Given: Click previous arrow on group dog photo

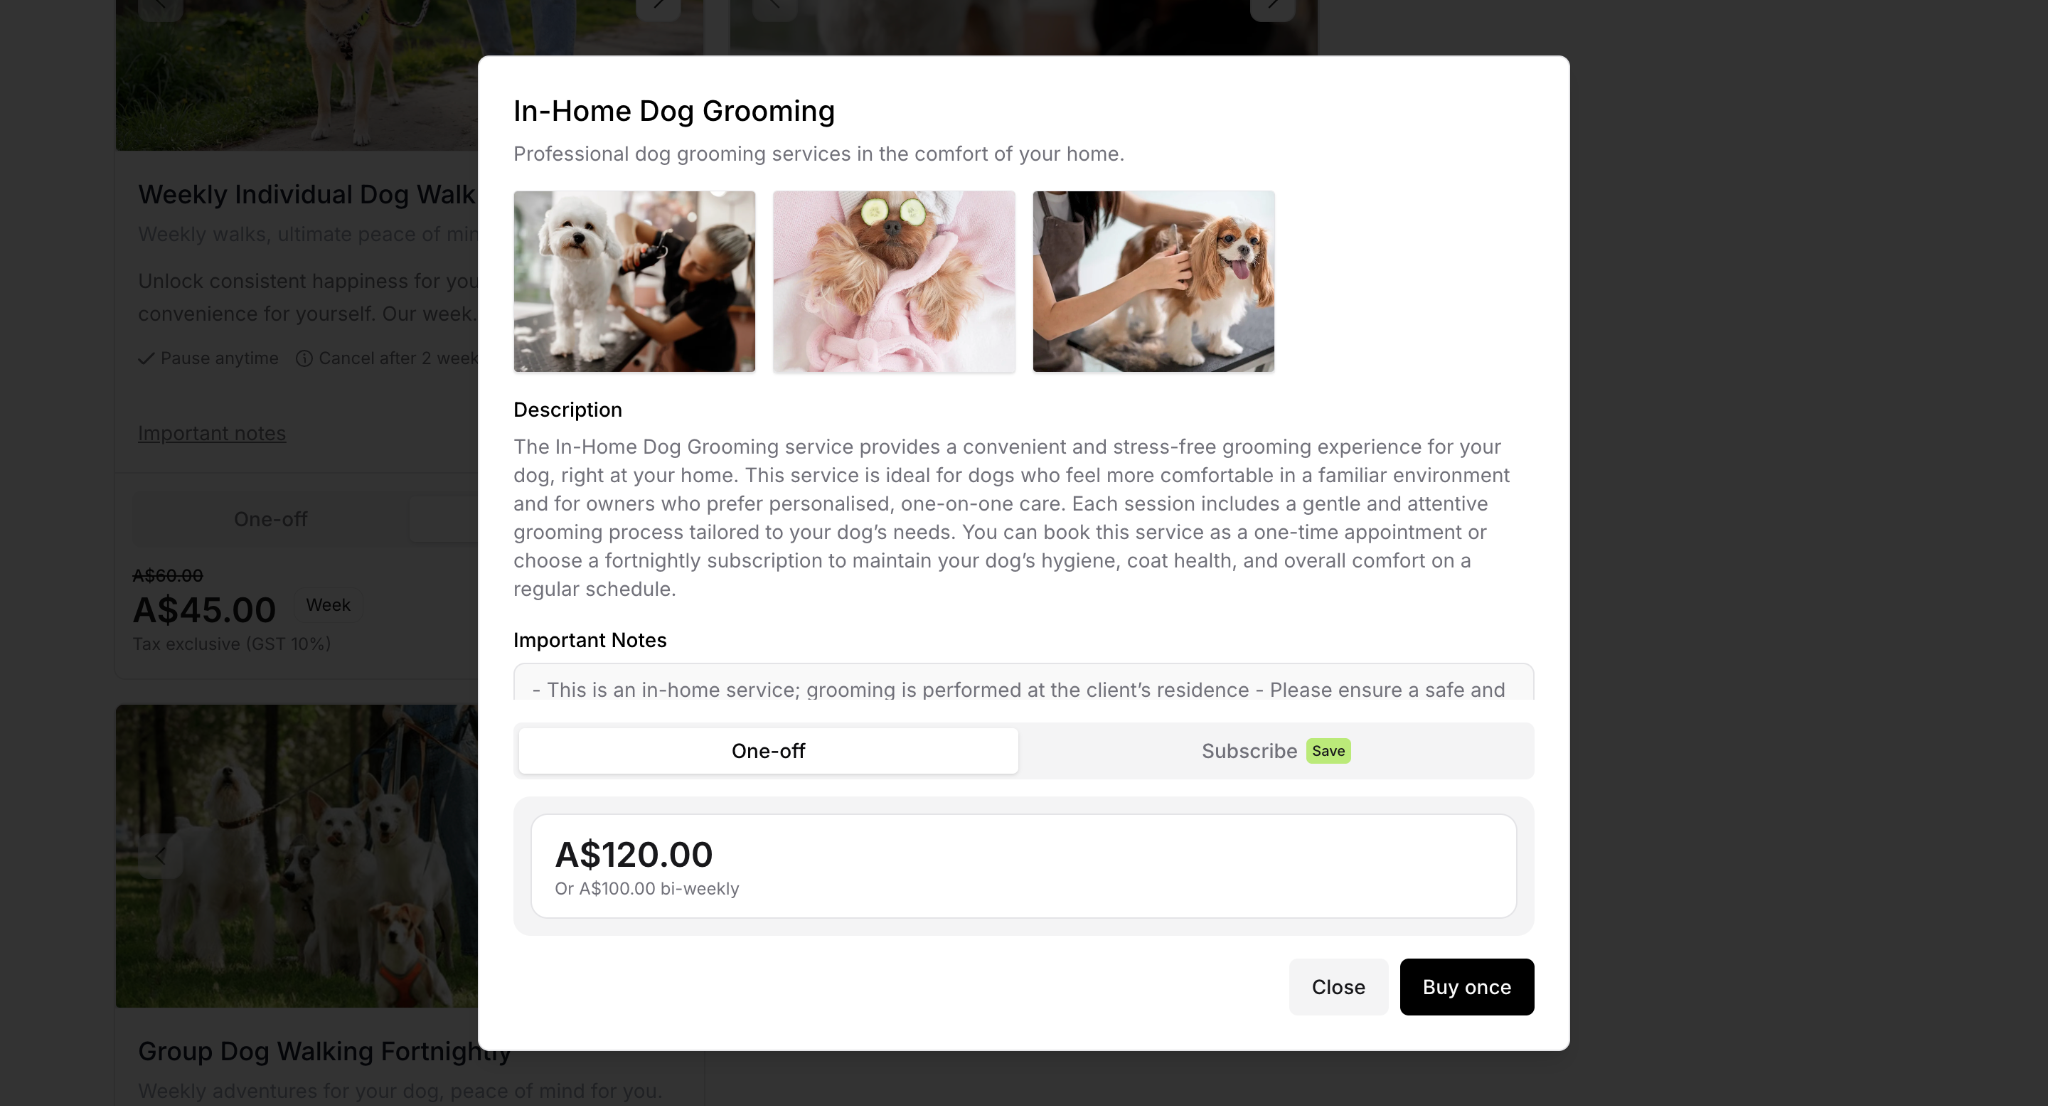Looking at the screenshot, I should pos(160,856).
